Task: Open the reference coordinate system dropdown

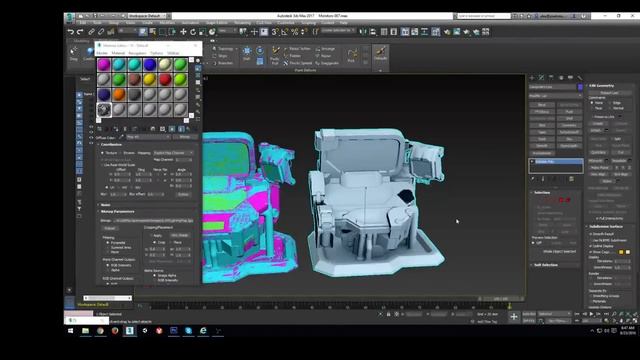Action: [x=228, y=31]
